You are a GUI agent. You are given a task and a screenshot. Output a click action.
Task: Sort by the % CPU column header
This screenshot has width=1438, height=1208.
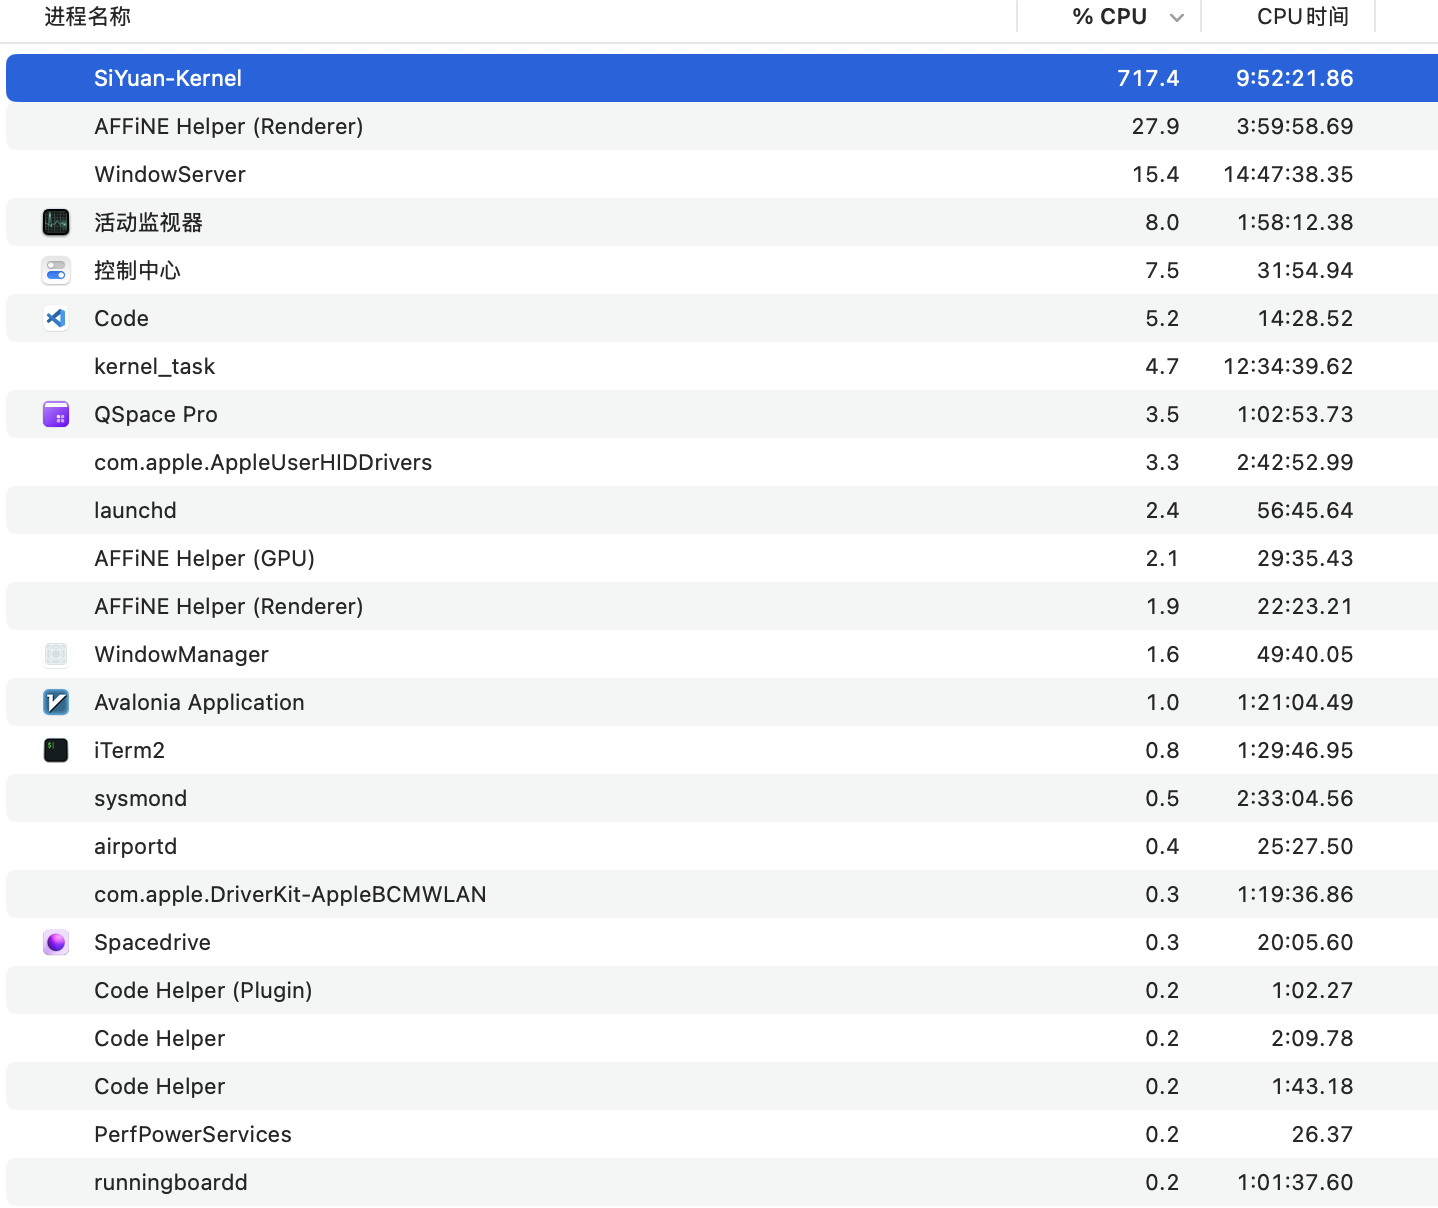click(x=1109, y=16)
